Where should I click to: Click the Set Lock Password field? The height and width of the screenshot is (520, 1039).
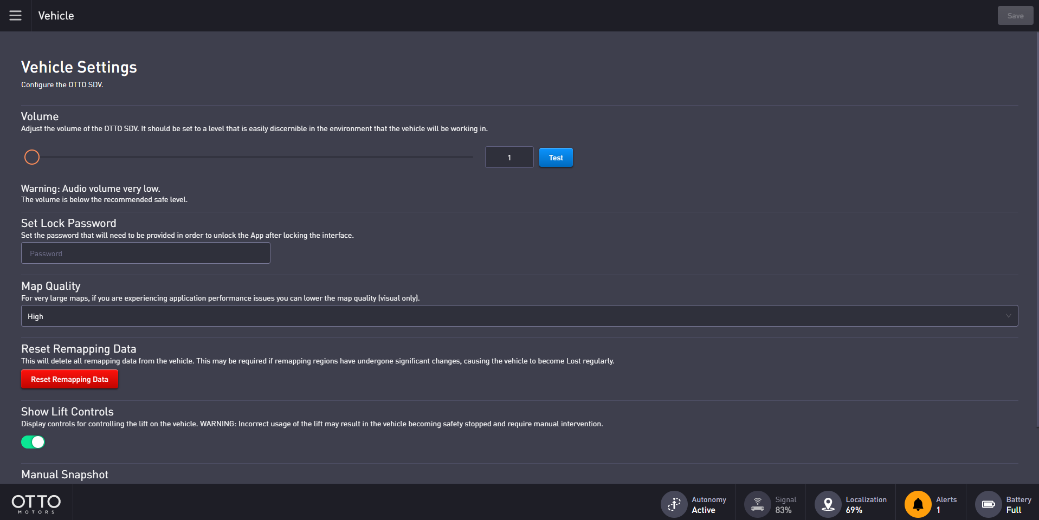[x=146, y=254]
